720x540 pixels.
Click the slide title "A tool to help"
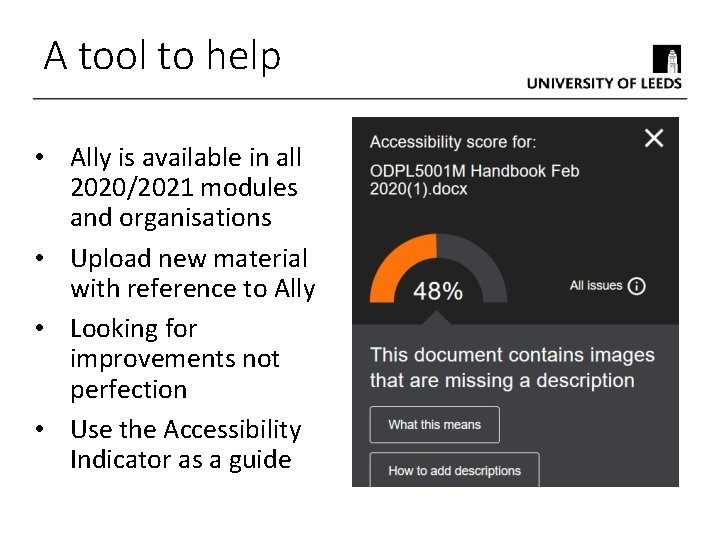[163, 56]
